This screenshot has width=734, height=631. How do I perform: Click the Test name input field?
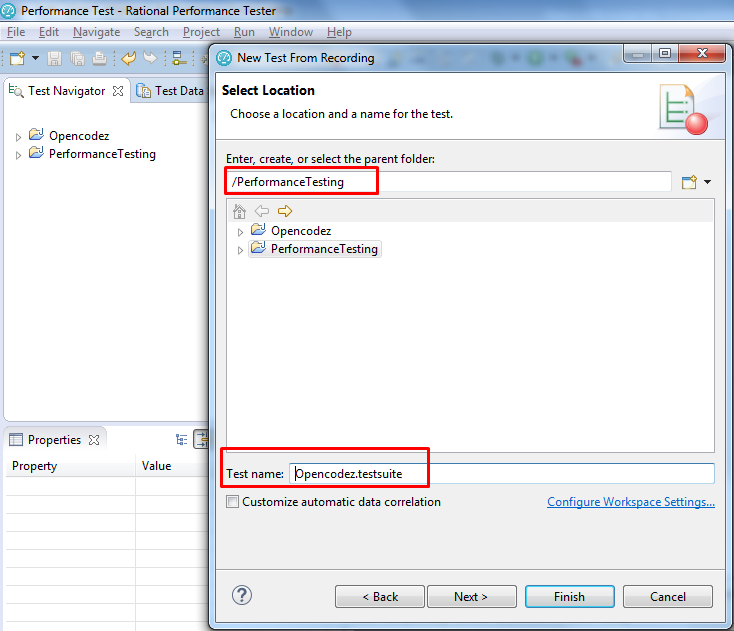click(x=502, y=474)
